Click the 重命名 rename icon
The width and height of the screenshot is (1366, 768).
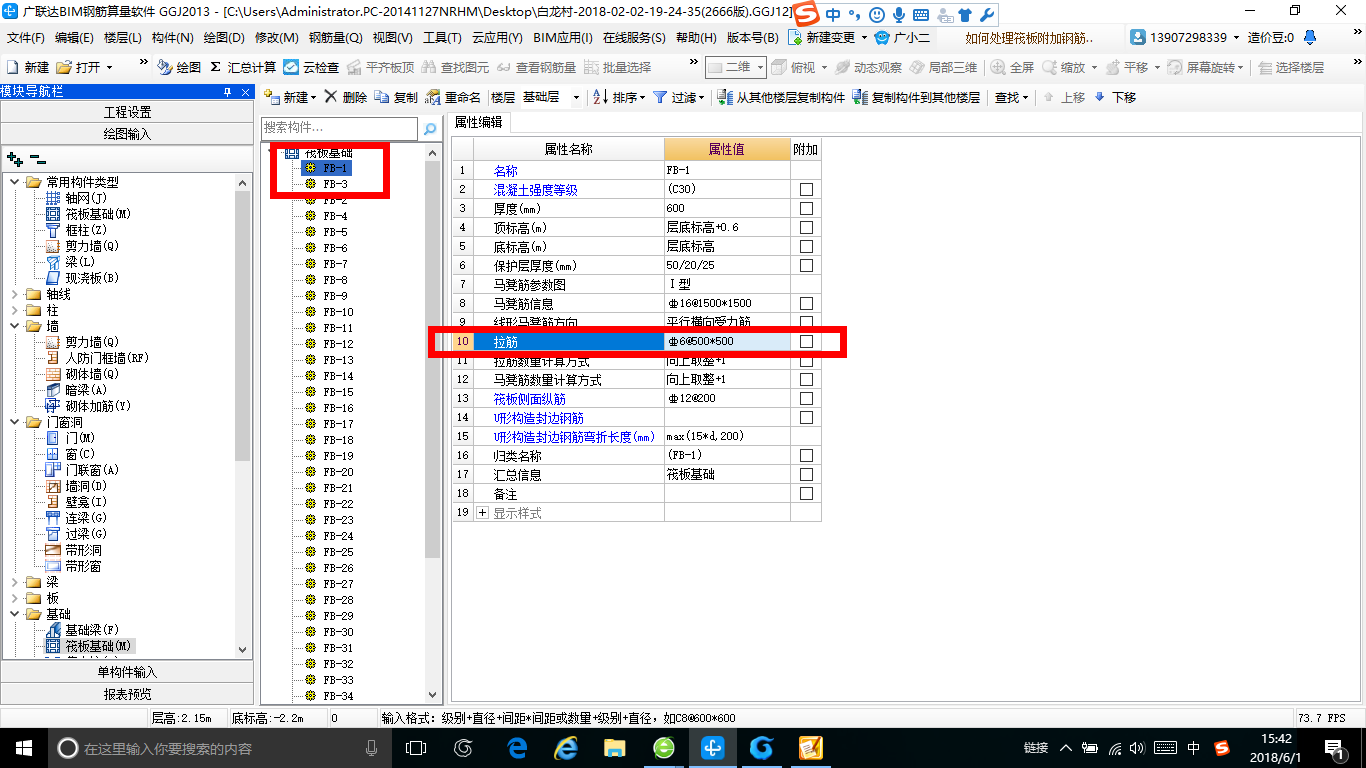pyautogui.click(x=433, y=97)
